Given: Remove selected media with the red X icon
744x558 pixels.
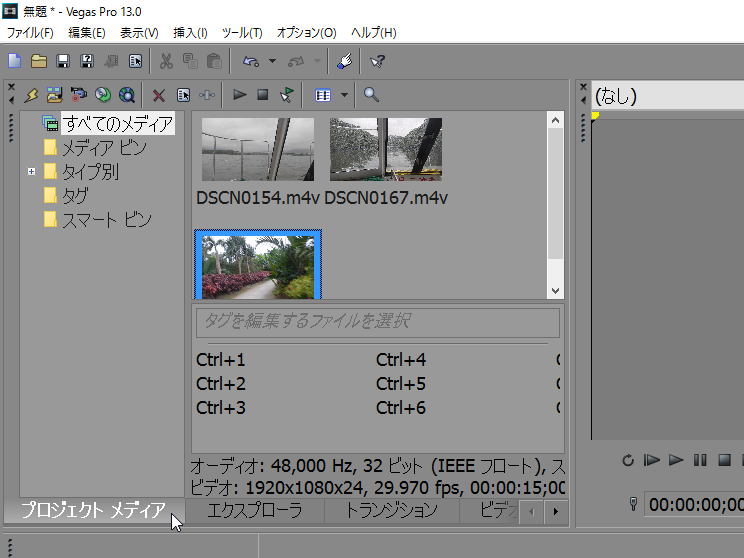Looking at the screenshot, I should 158,95.
